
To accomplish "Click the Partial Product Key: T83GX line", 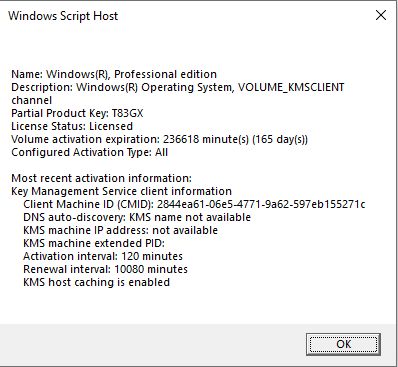I will (x=77, y=113).
